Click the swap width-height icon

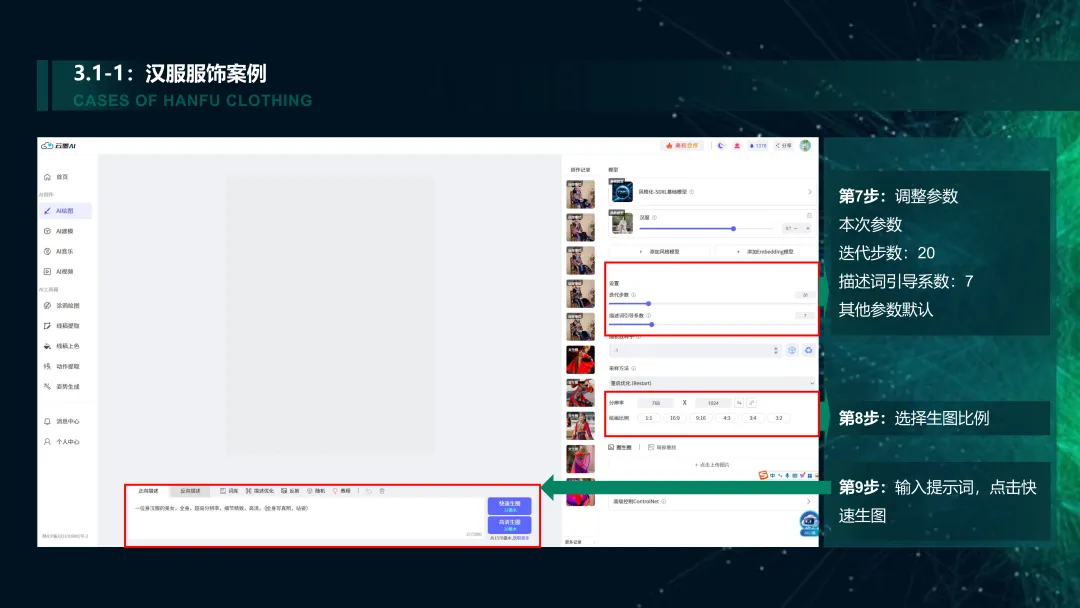tap(739, 403)
